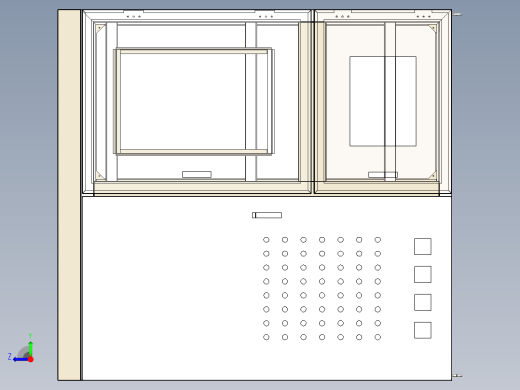520x390 pixels.
Task: Select the tall rectangular window in the right door
Action: click(383, 101)
